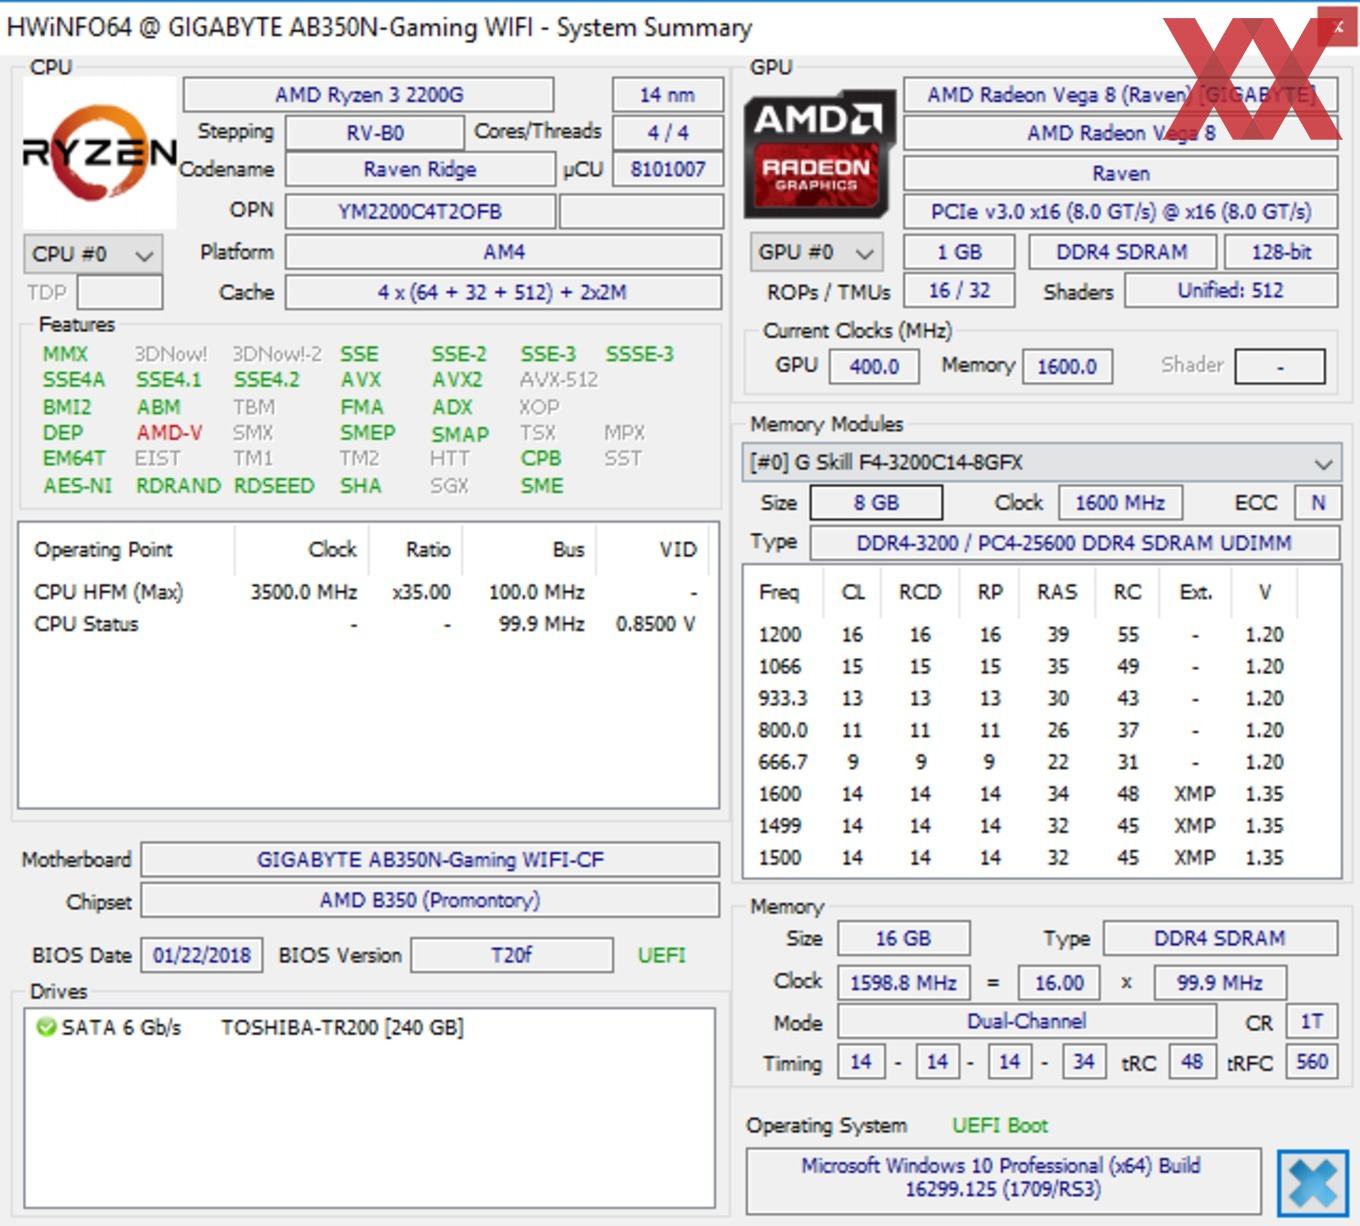This screenshot has height=1226, width=1360.
Task: Click the red AMD-V feature label
Action: point(169,433)
